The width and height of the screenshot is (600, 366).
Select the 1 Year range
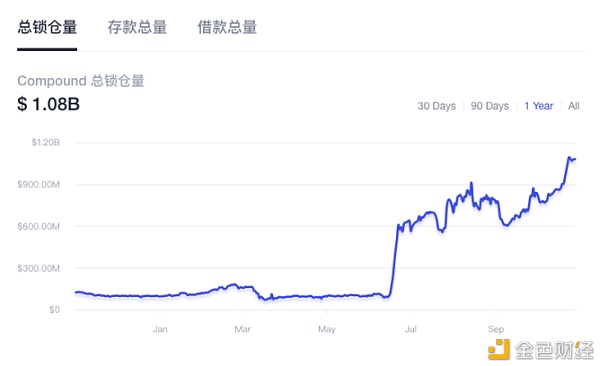tap(539, 106)
